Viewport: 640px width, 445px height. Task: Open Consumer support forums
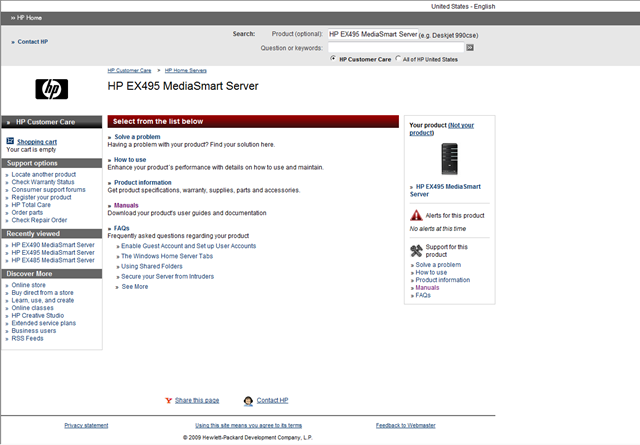click(x=49, y=190)
